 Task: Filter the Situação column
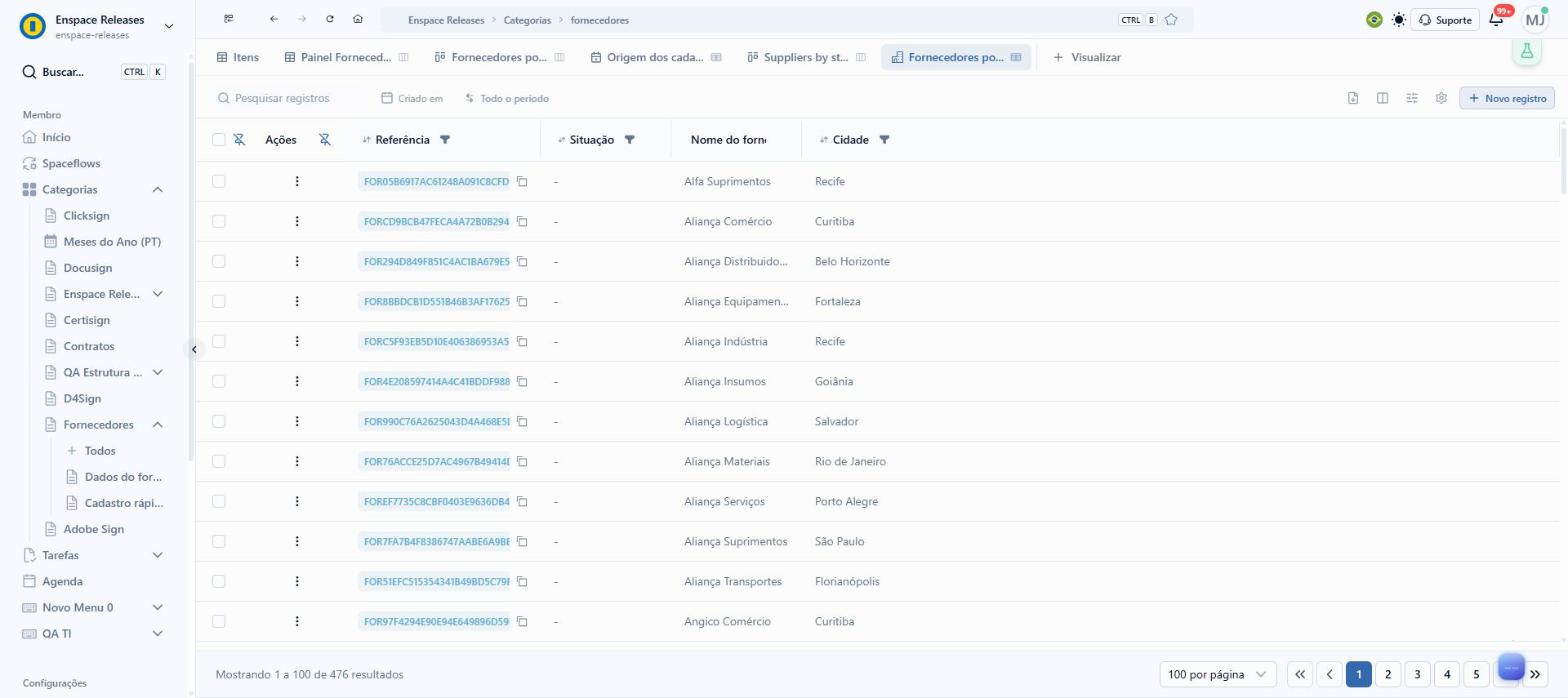click(629, 140)
